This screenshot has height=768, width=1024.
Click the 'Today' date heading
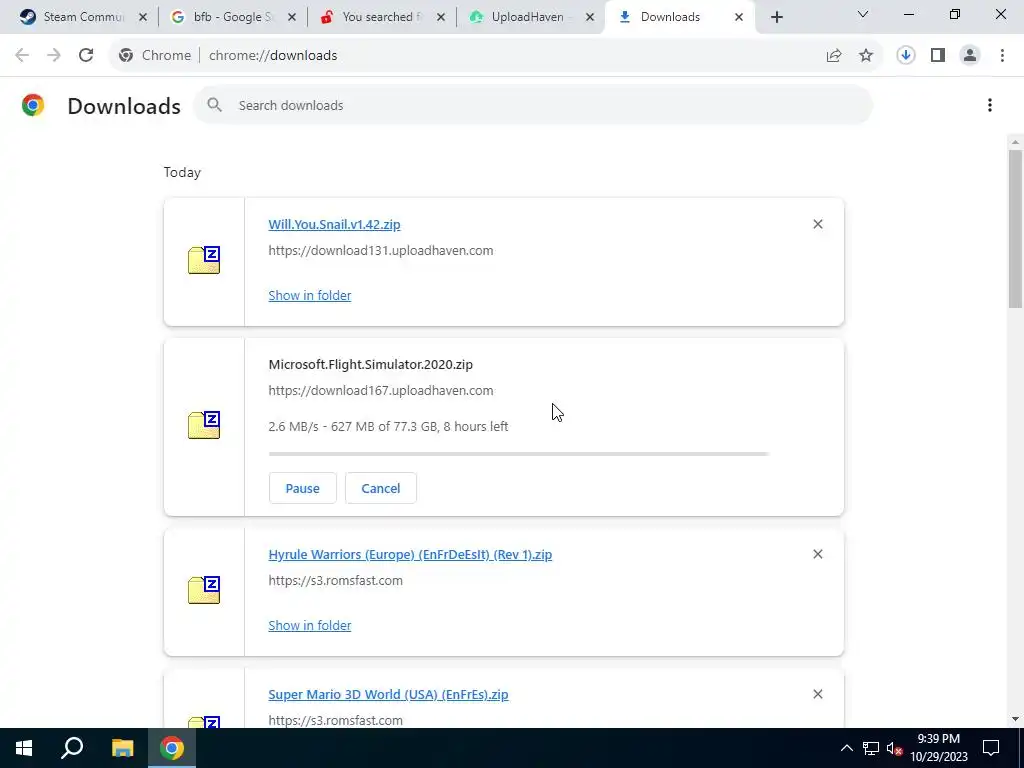pos(182,172)
